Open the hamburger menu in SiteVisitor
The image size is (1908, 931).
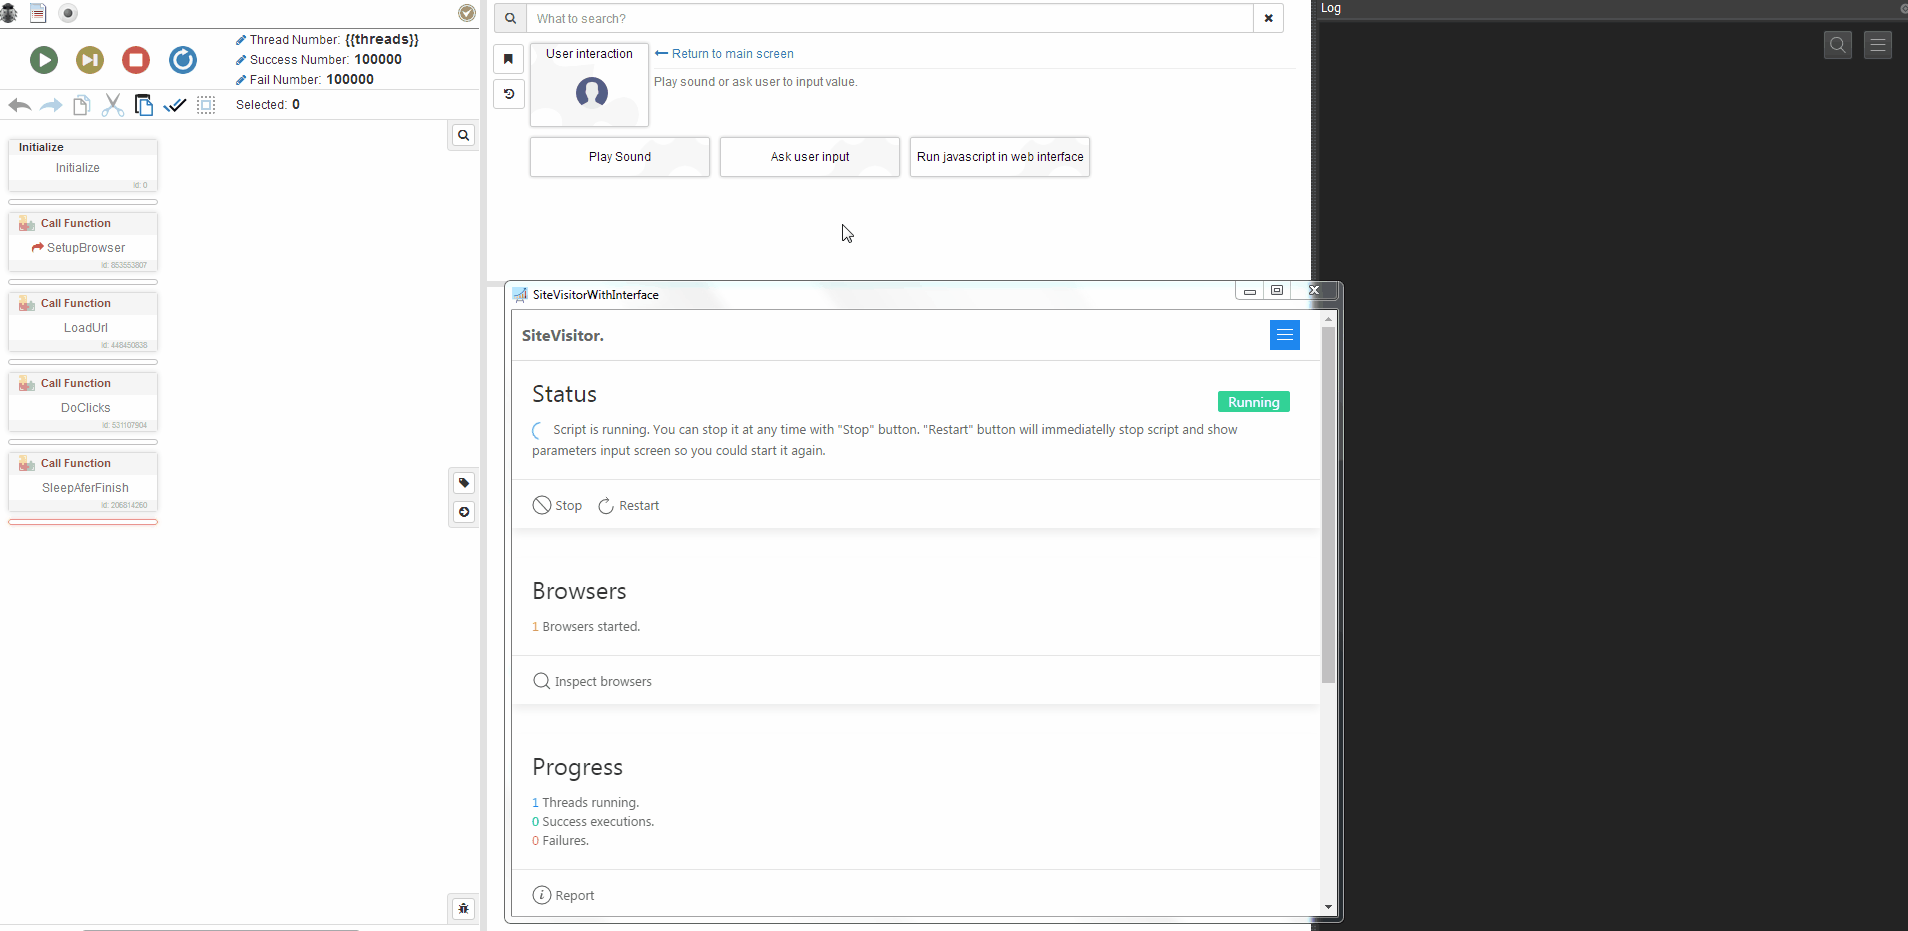click(1284, 335)
